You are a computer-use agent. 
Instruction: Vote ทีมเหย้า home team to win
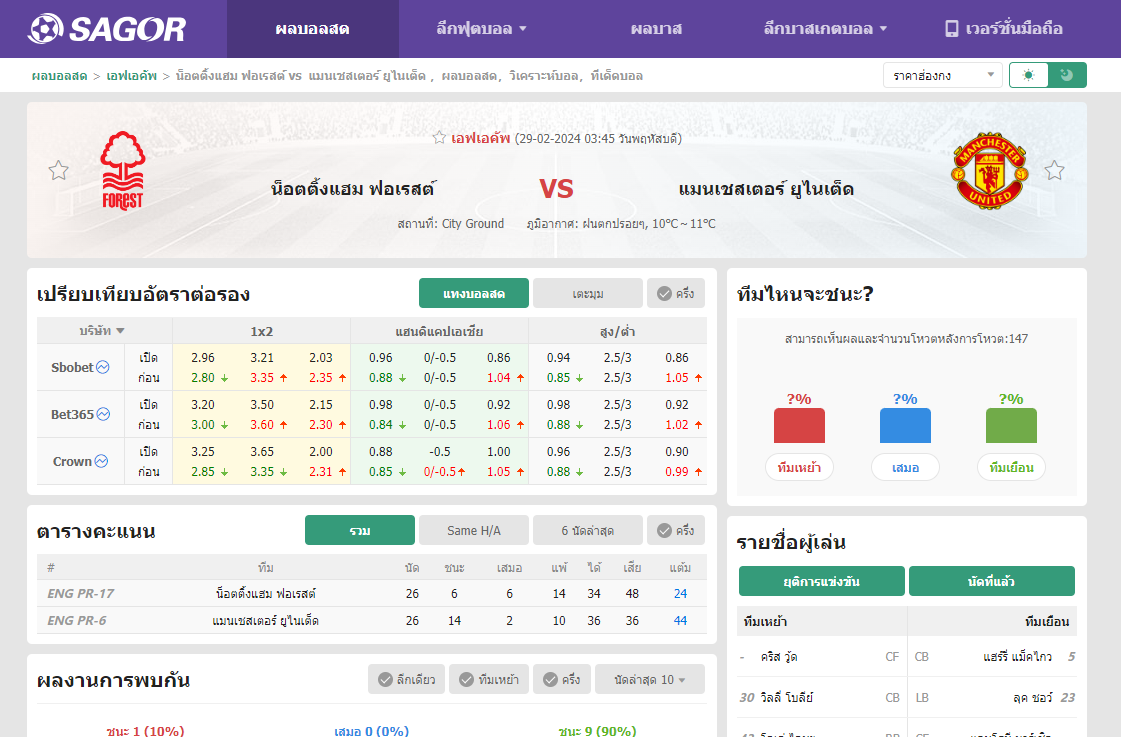click(799, 468)
